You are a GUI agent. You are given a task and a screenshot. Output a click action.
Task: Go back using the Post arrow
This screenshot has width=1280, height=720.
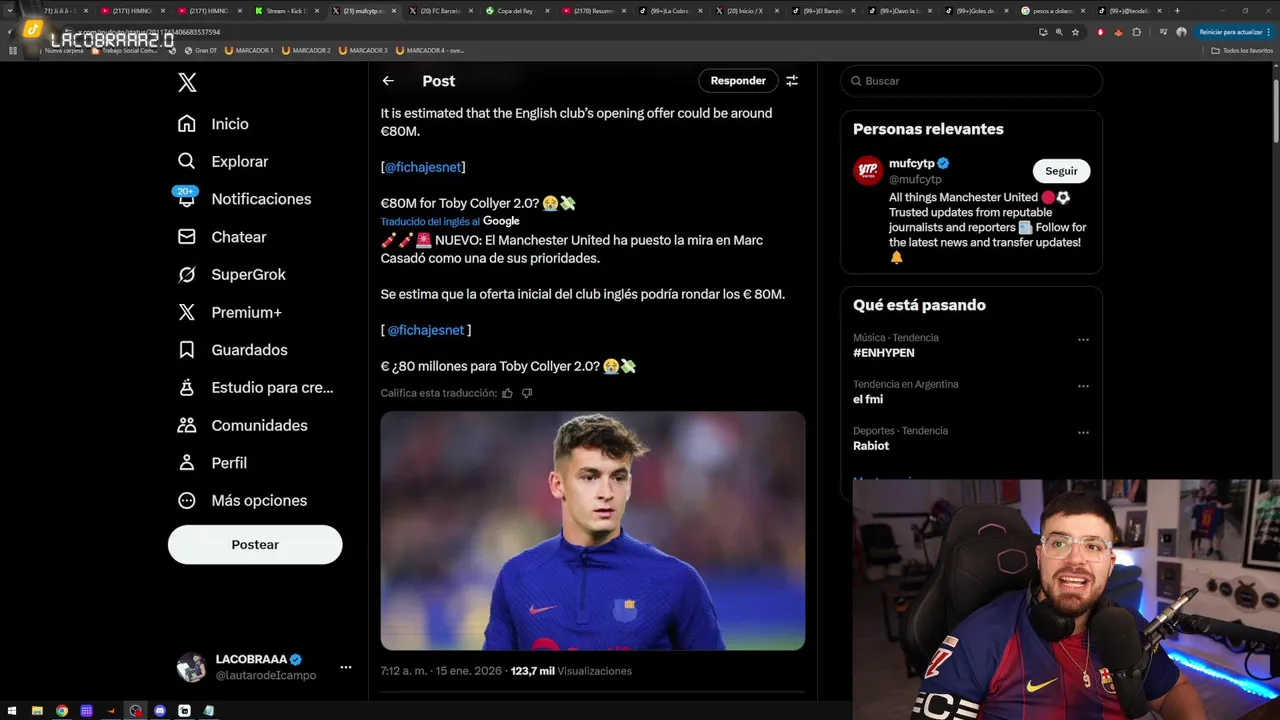[388, 81]
